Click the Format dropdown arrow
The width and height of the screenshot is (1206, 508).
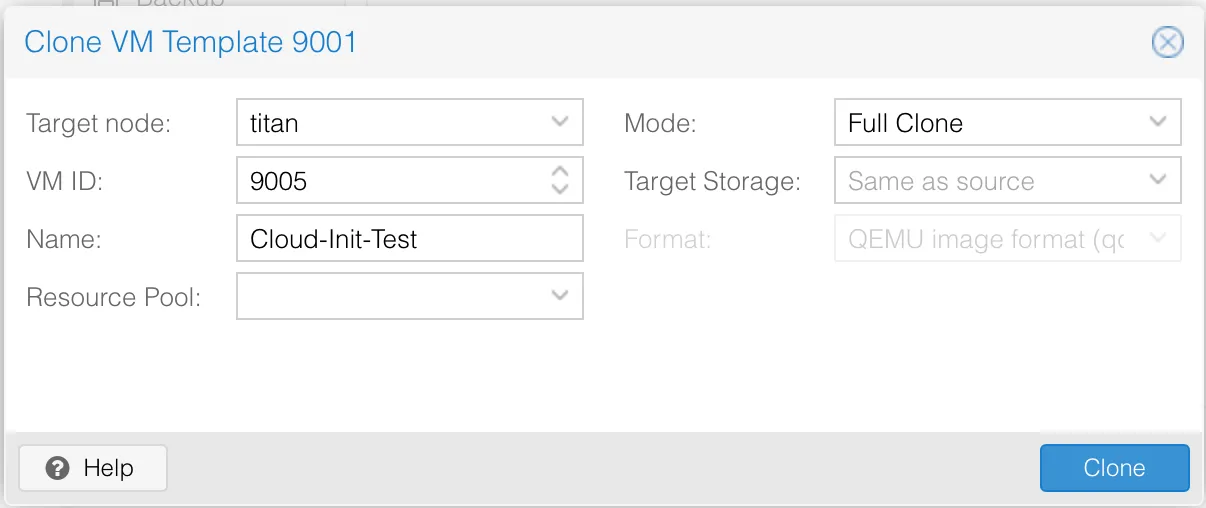[x=1158, y=238]
